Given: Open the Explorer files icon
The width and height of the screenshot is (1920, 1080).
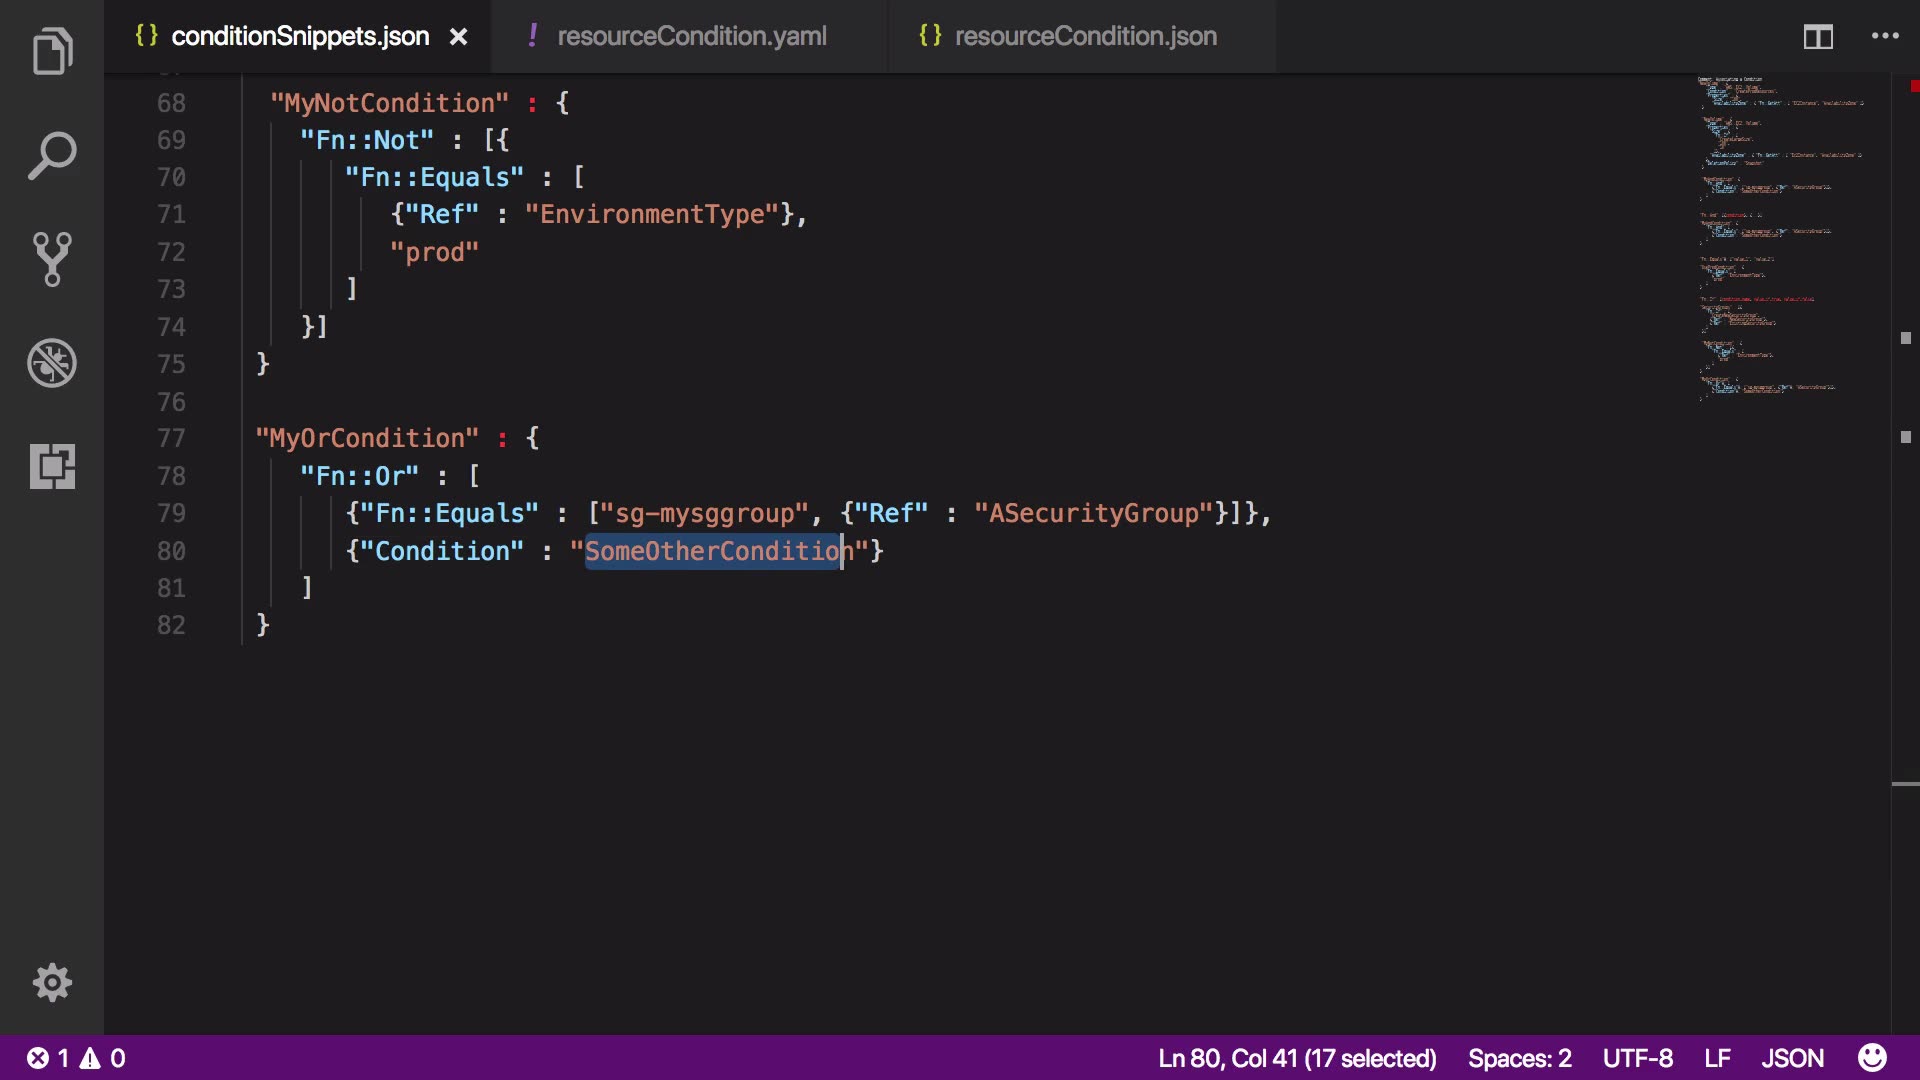Looking at the screenshot, I should (52, 52).
